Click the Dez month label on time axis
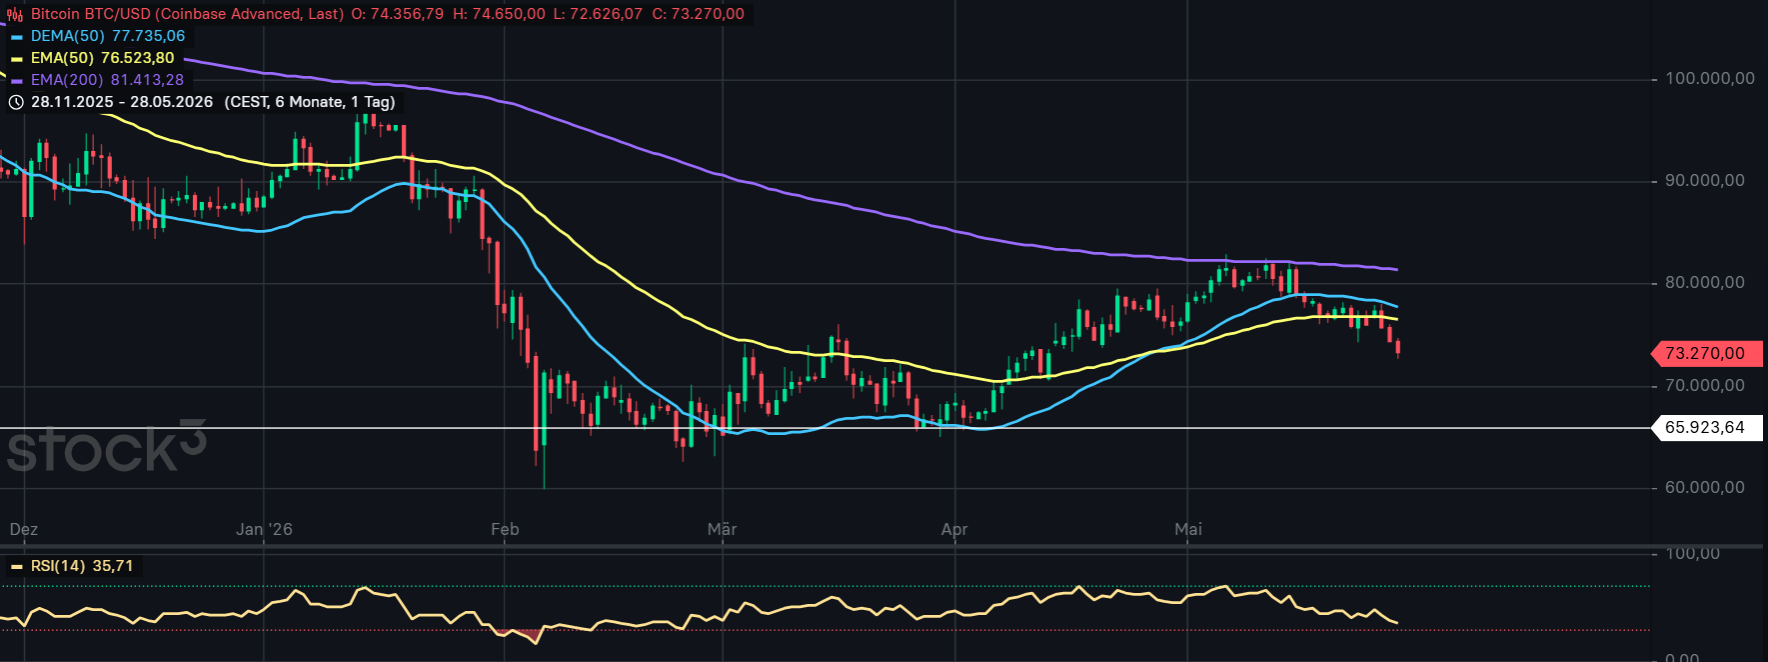 [24, 529]
